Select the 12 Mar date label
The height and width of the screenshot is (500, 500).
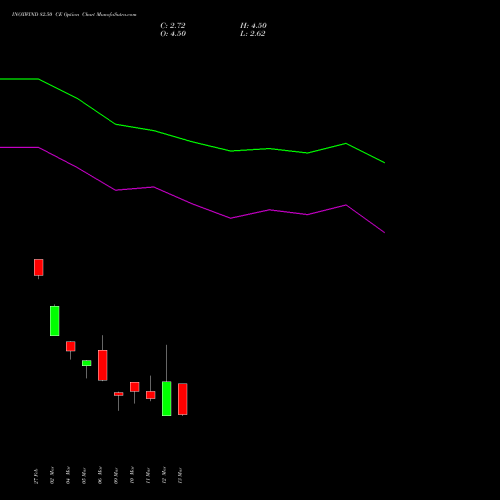164,475
